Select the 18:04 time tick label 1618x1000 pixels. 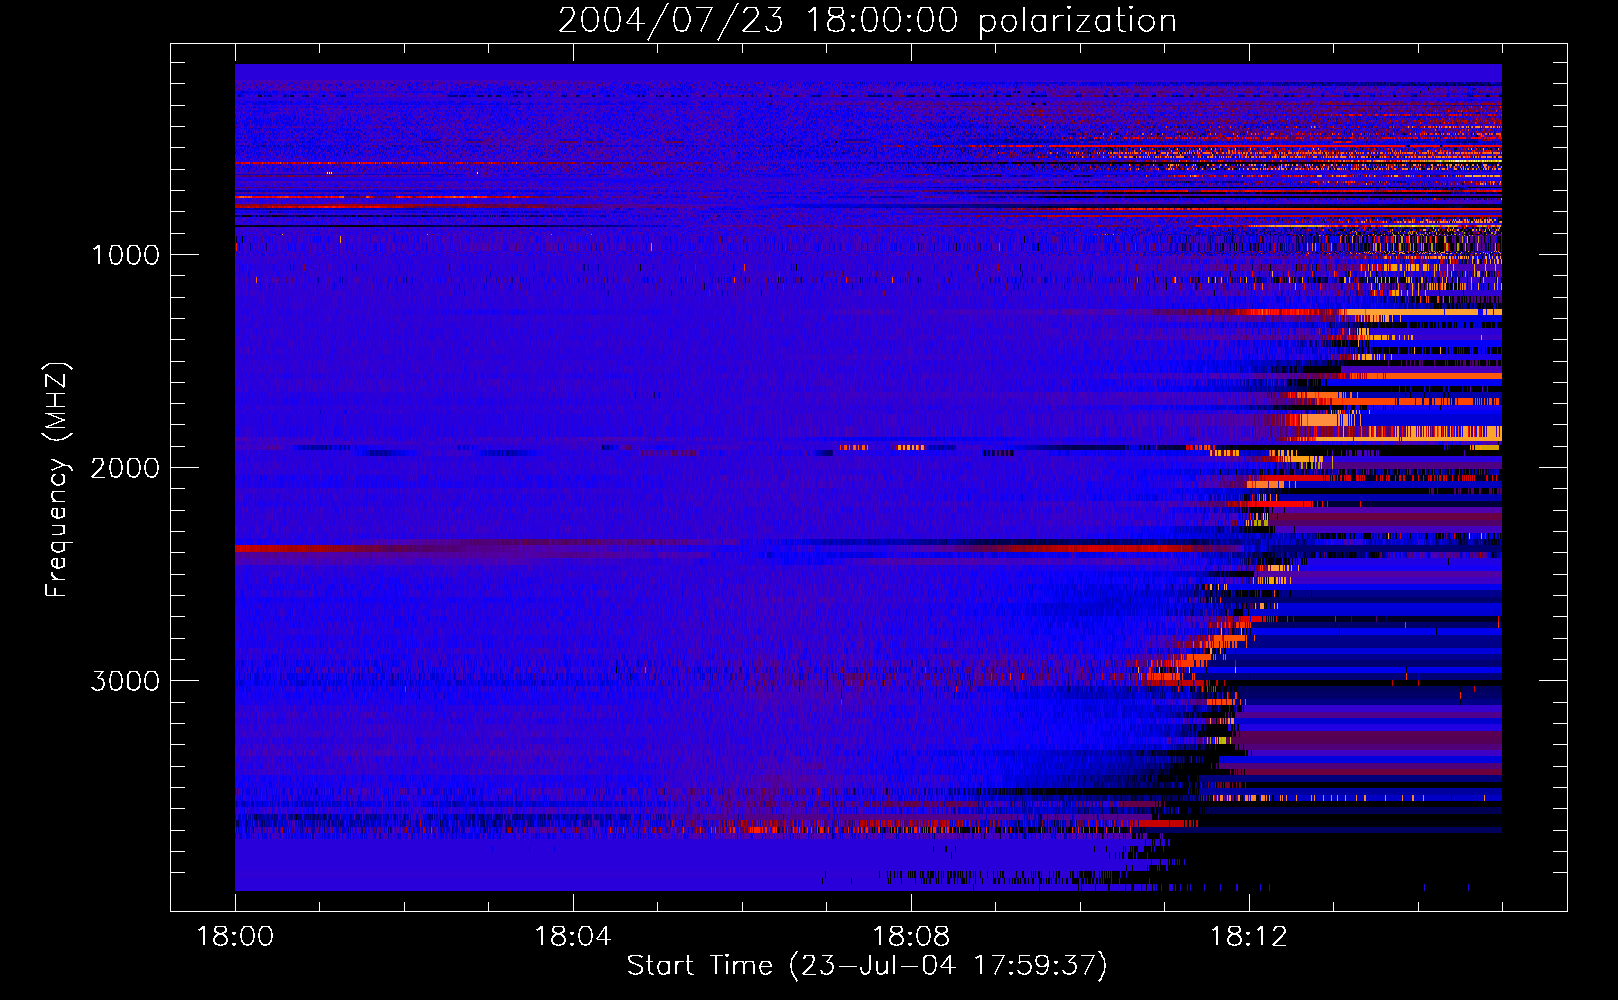coord(573,936)
